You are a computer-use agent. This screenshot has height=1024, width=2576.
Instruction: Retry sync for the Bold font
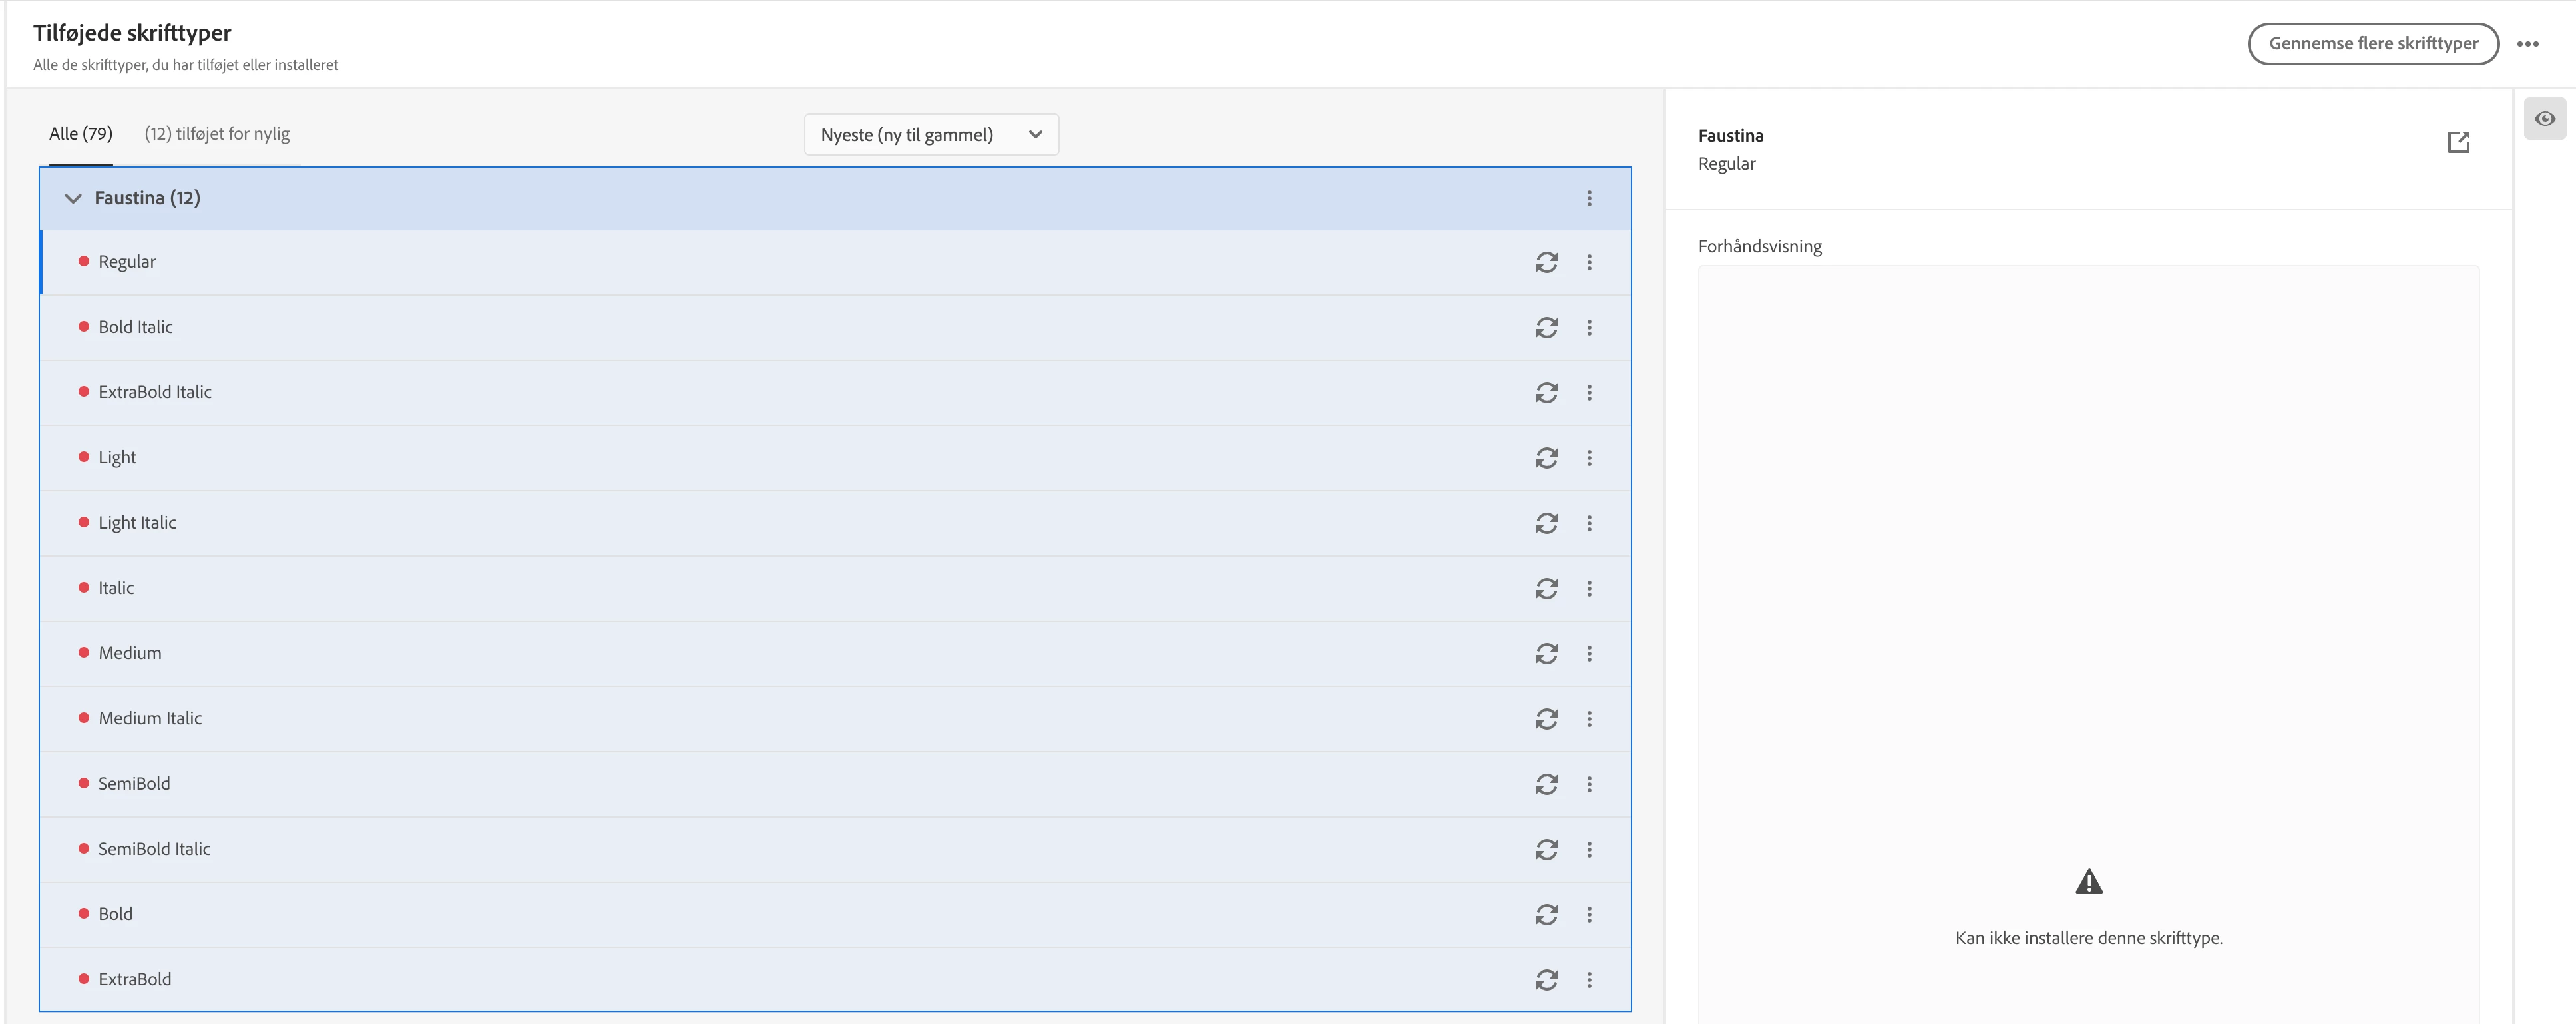click(x=1546, y=914)
